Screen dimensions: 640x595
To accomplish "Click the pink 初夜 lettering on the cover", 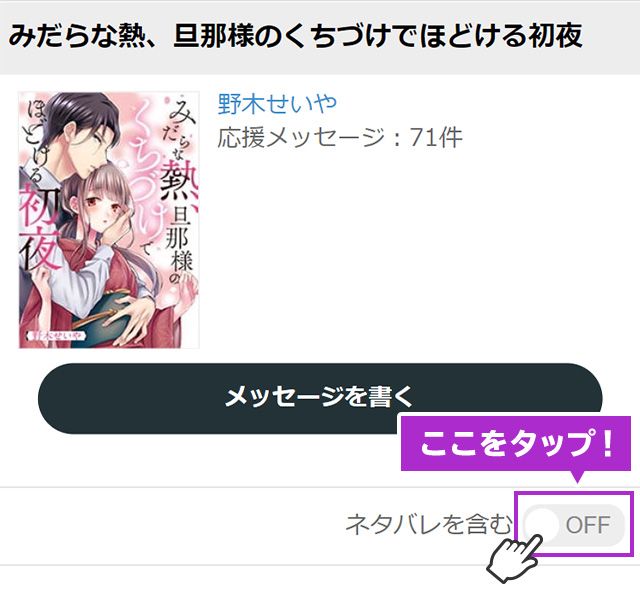I will 40,227.
